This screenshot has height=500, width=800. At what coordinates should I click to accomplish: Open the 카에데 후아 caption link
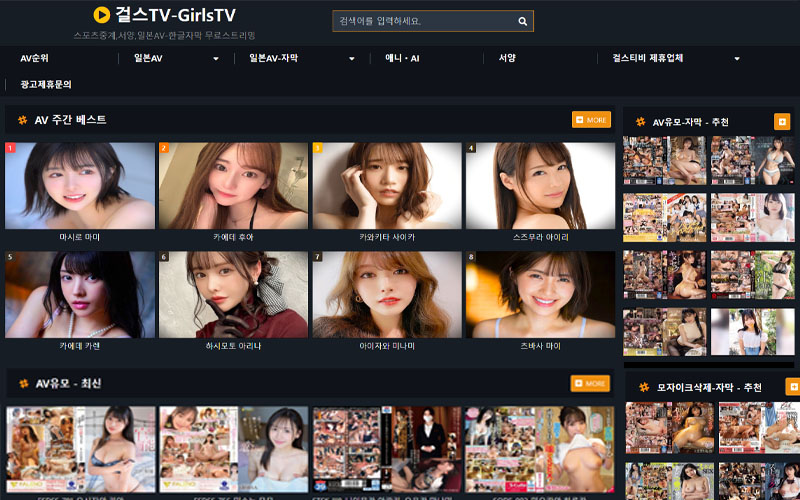point(233,237)
